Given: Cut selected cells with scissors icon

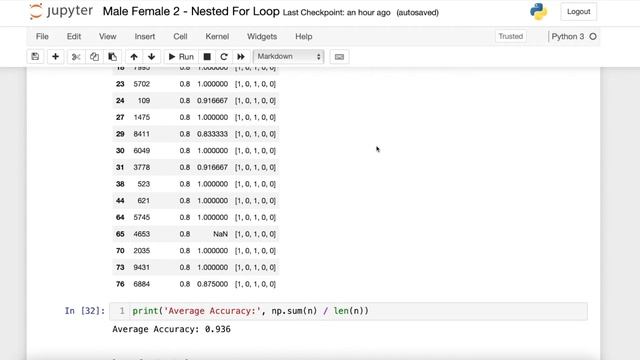Looking at the screenshot, I should point(76,57).
